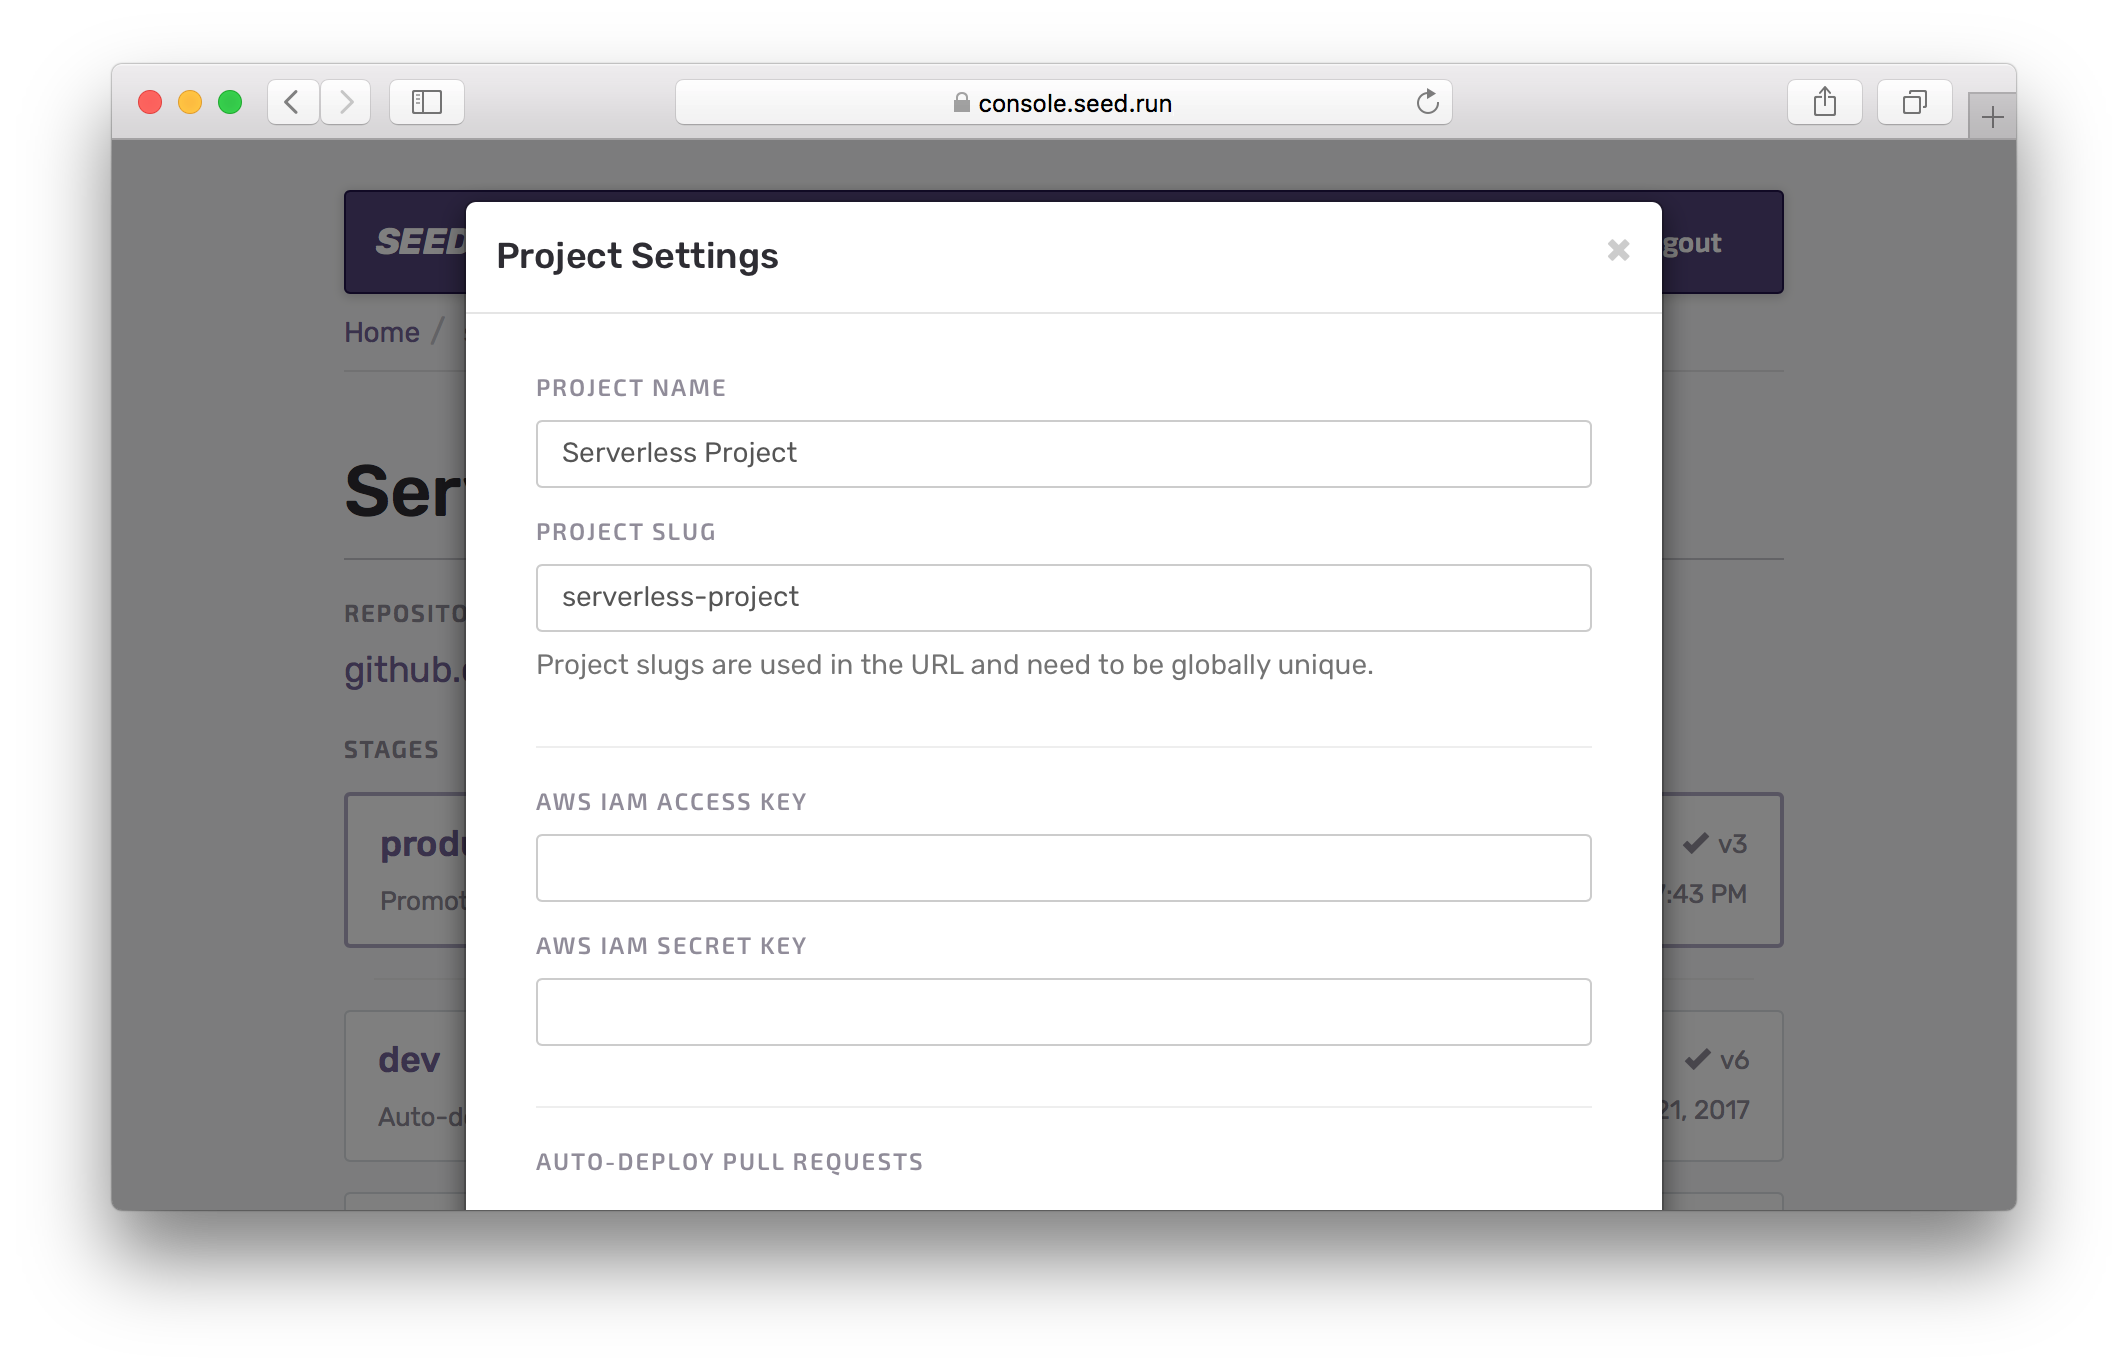Open the Safari share icon
The height and width of the screenshot is (1370, 2128).
click(x=1824, y=102)
